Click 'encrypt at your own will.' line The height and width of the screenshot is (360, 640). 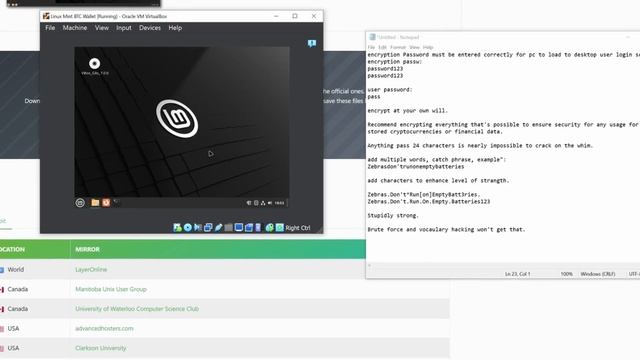tap(407, 110)
